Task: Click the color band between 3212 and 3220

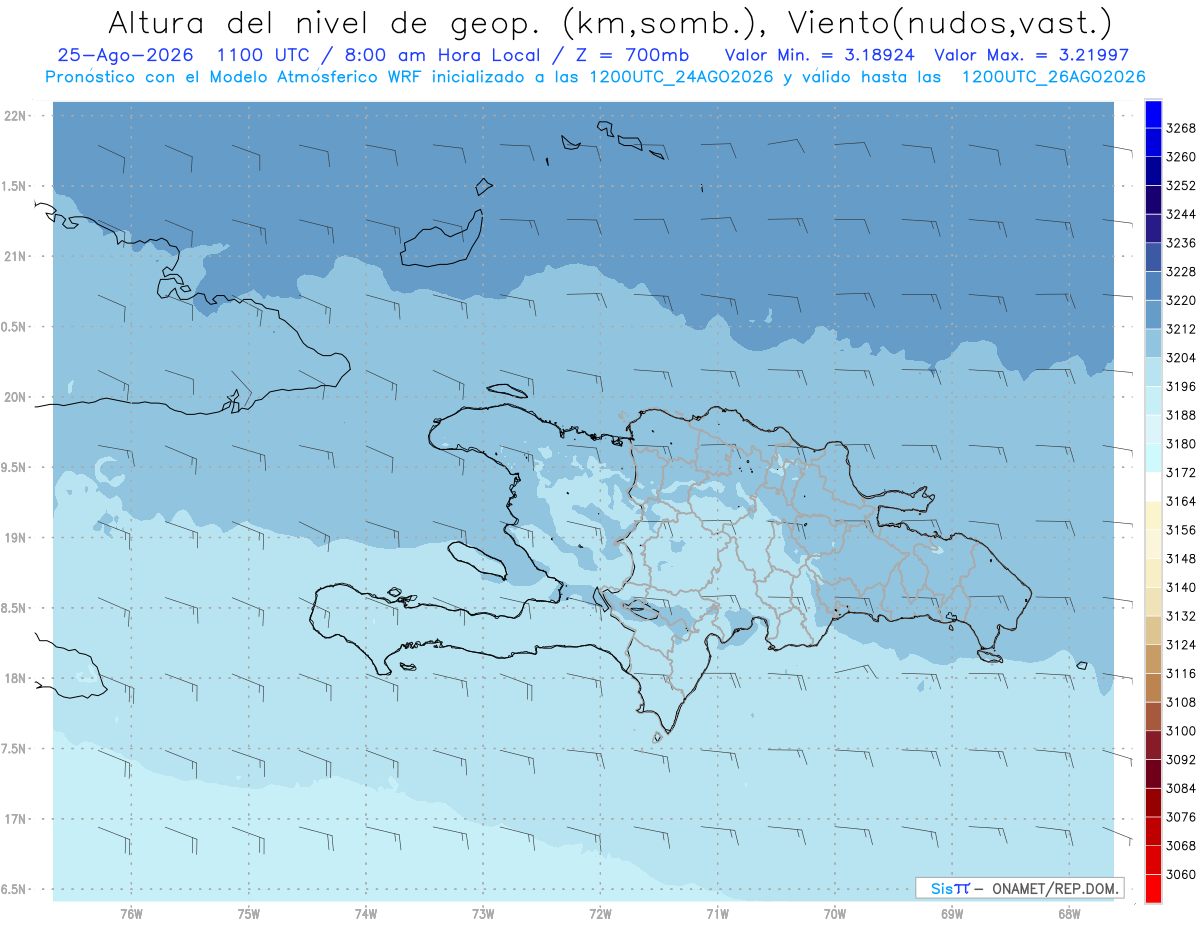Action: [x=1153, y=314]
